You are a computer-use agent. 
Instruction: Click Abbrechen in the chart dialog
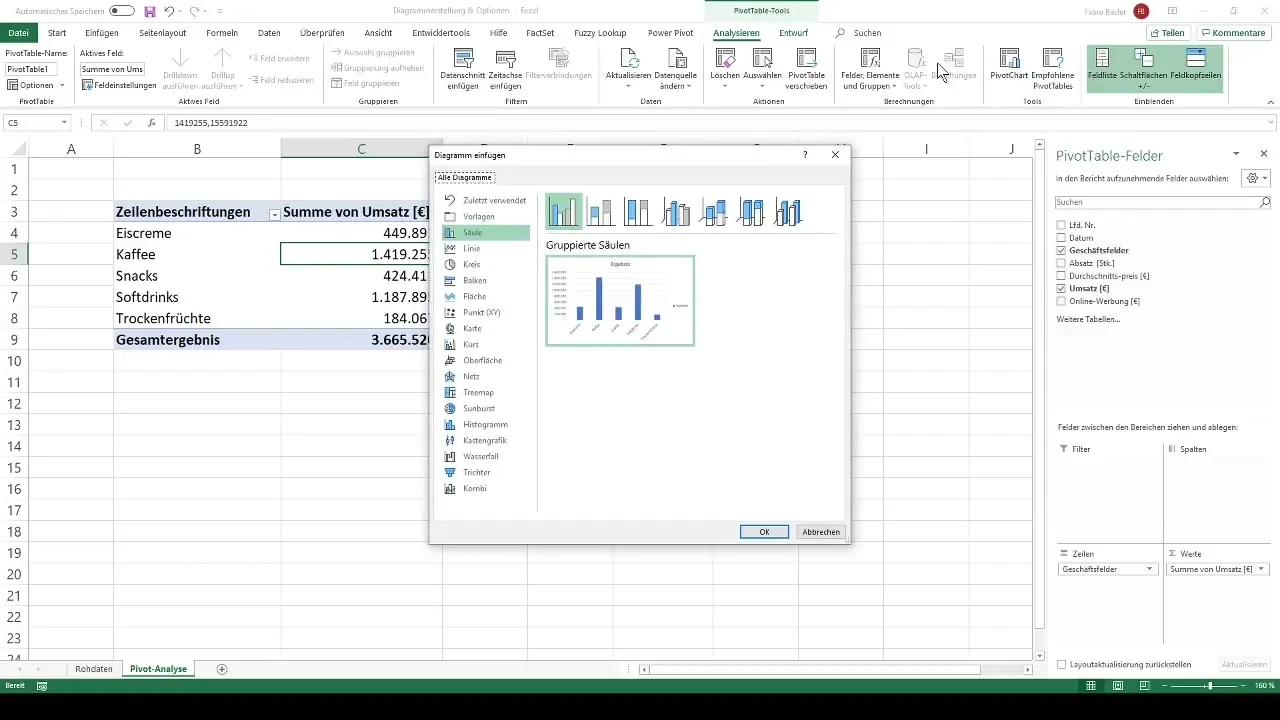pos(821,532)
